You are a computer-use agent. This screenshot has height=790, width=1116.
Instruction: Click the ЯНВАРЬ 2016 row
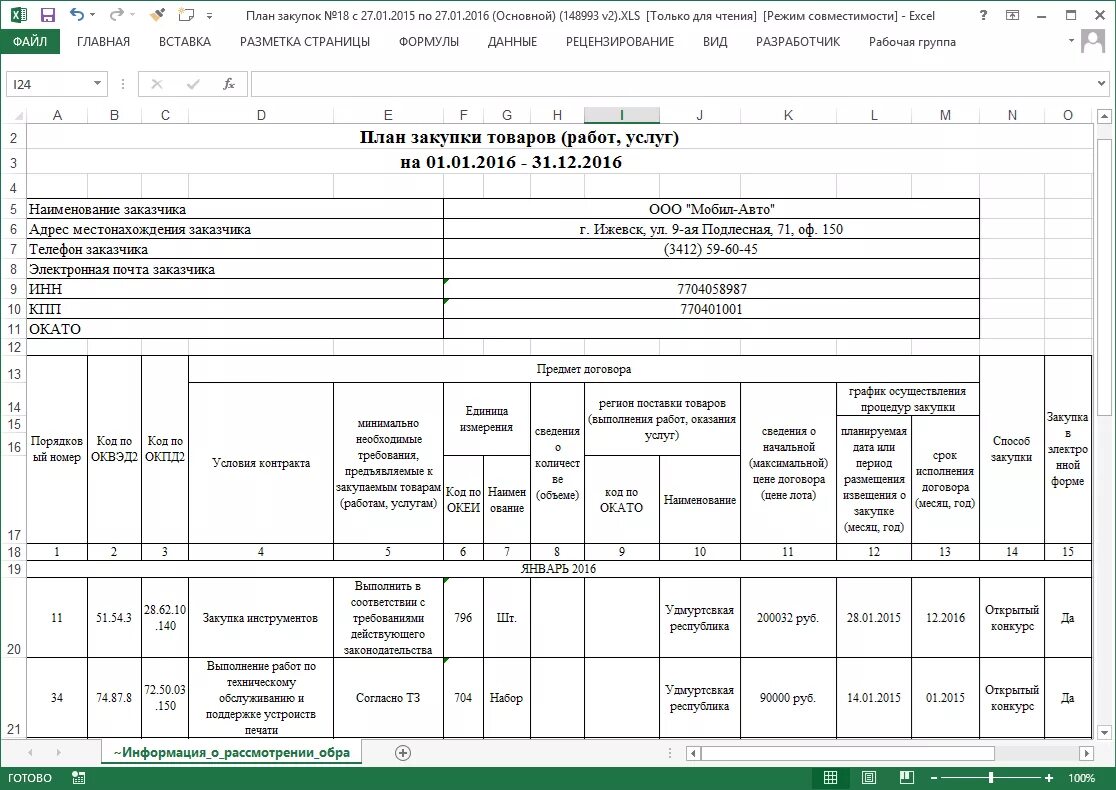[559, 569]
